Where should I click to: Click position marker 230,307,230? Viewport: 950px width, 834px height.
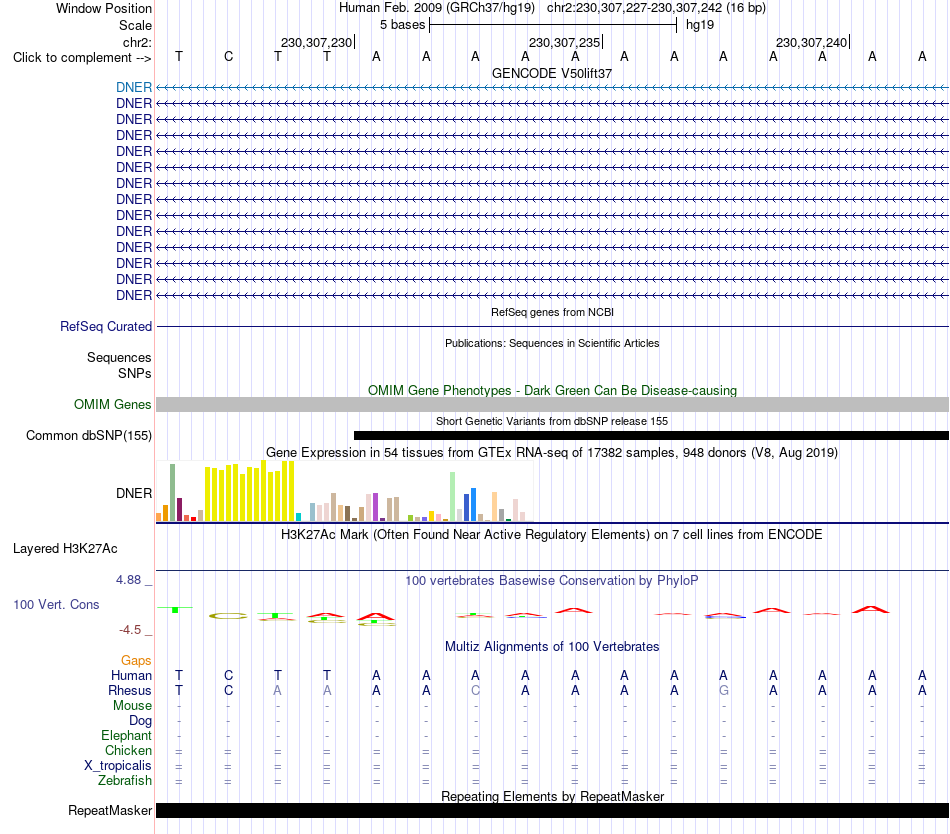317,42
